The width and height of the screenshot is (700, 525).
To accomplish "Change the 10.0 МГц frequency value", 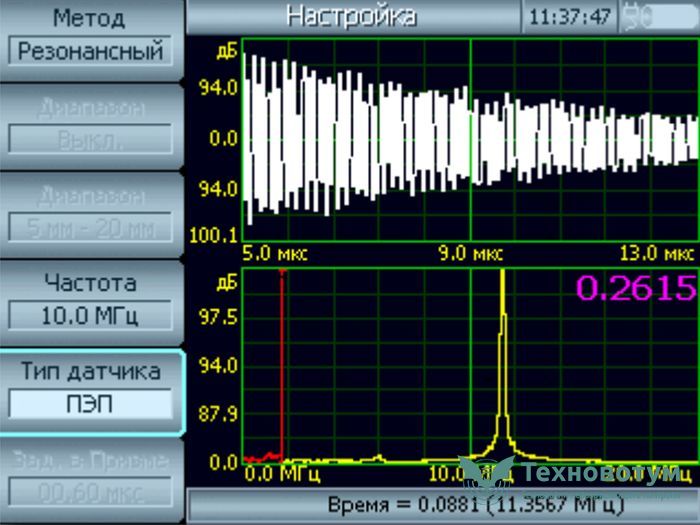I will tap(90, 316).
